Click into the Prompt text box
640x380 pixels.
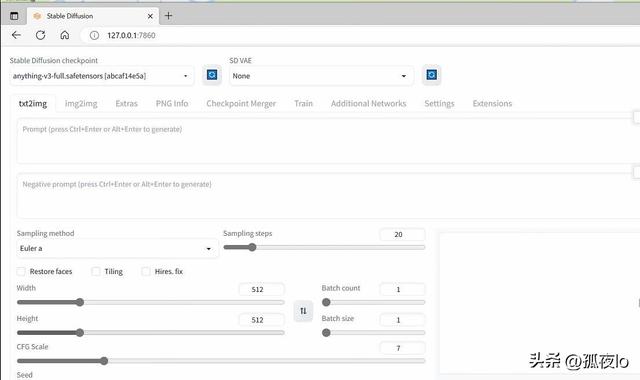tap(327, 141)
